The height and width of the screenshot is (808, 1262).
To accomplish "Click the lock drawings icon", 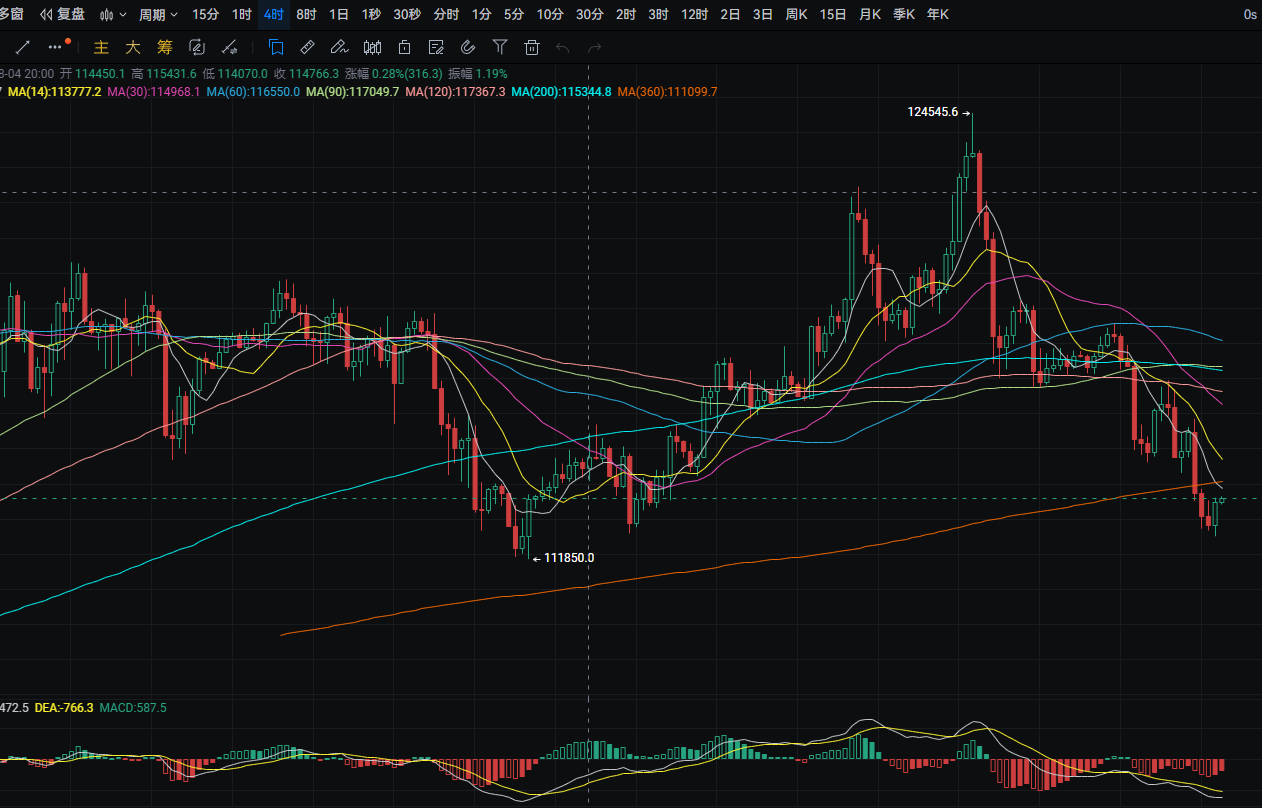I will (x=404, y=46).
